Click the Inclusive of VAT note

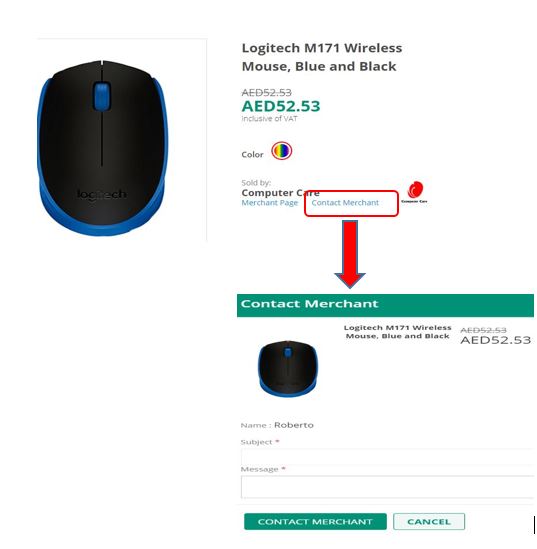point(269,119)
